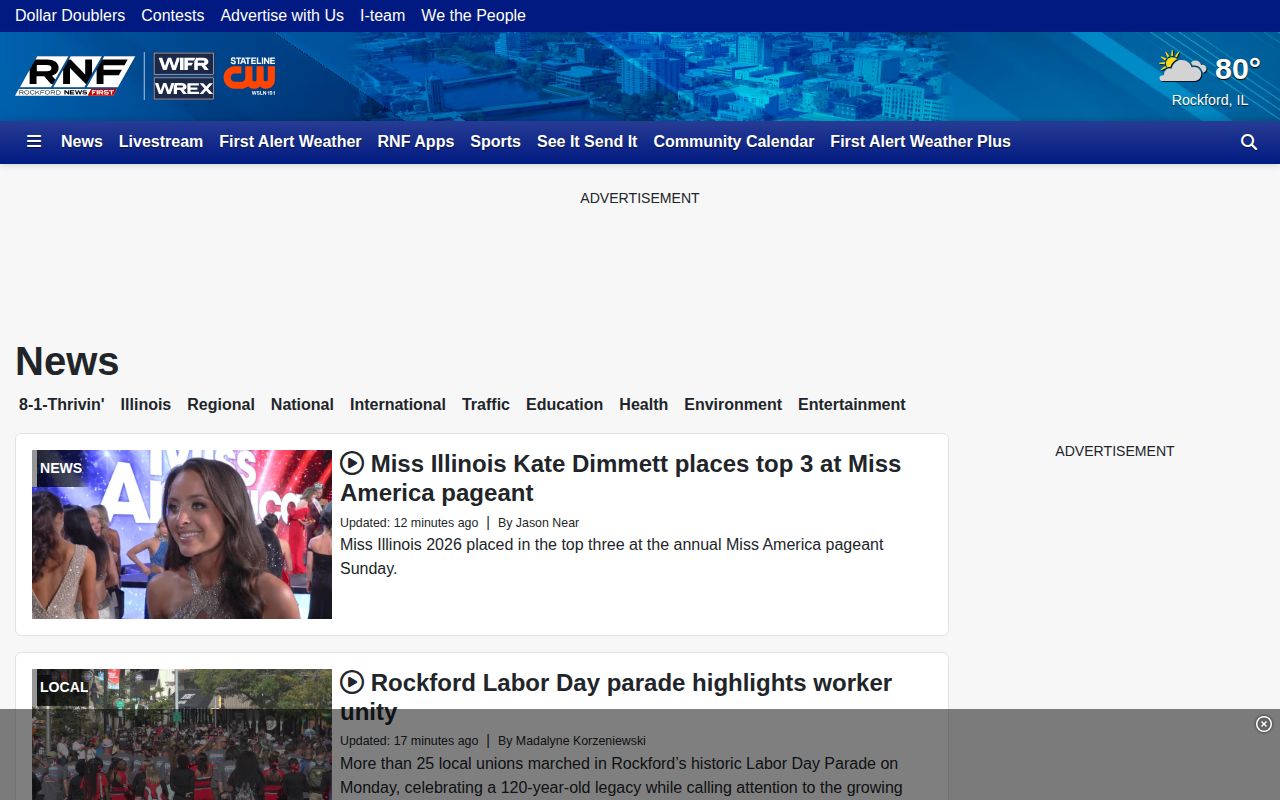Select the Regional news category

point(221,404)
